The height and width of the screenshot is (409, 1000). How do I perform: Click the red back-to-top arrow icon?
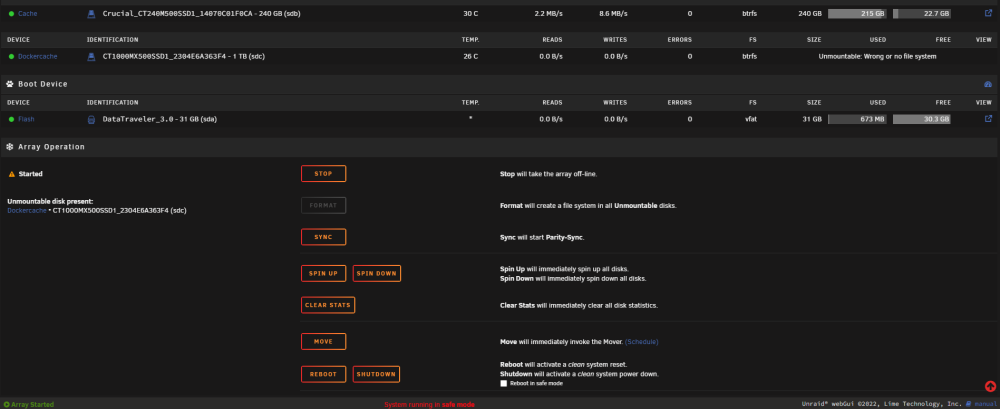point(990,386)
